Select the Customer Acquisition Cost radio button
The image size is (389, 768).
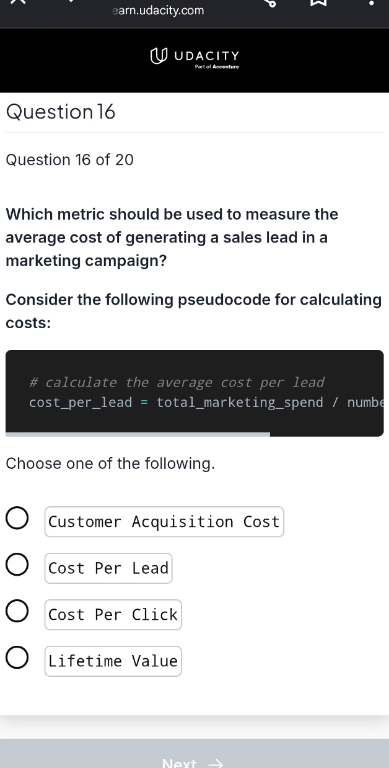point(17,519)
